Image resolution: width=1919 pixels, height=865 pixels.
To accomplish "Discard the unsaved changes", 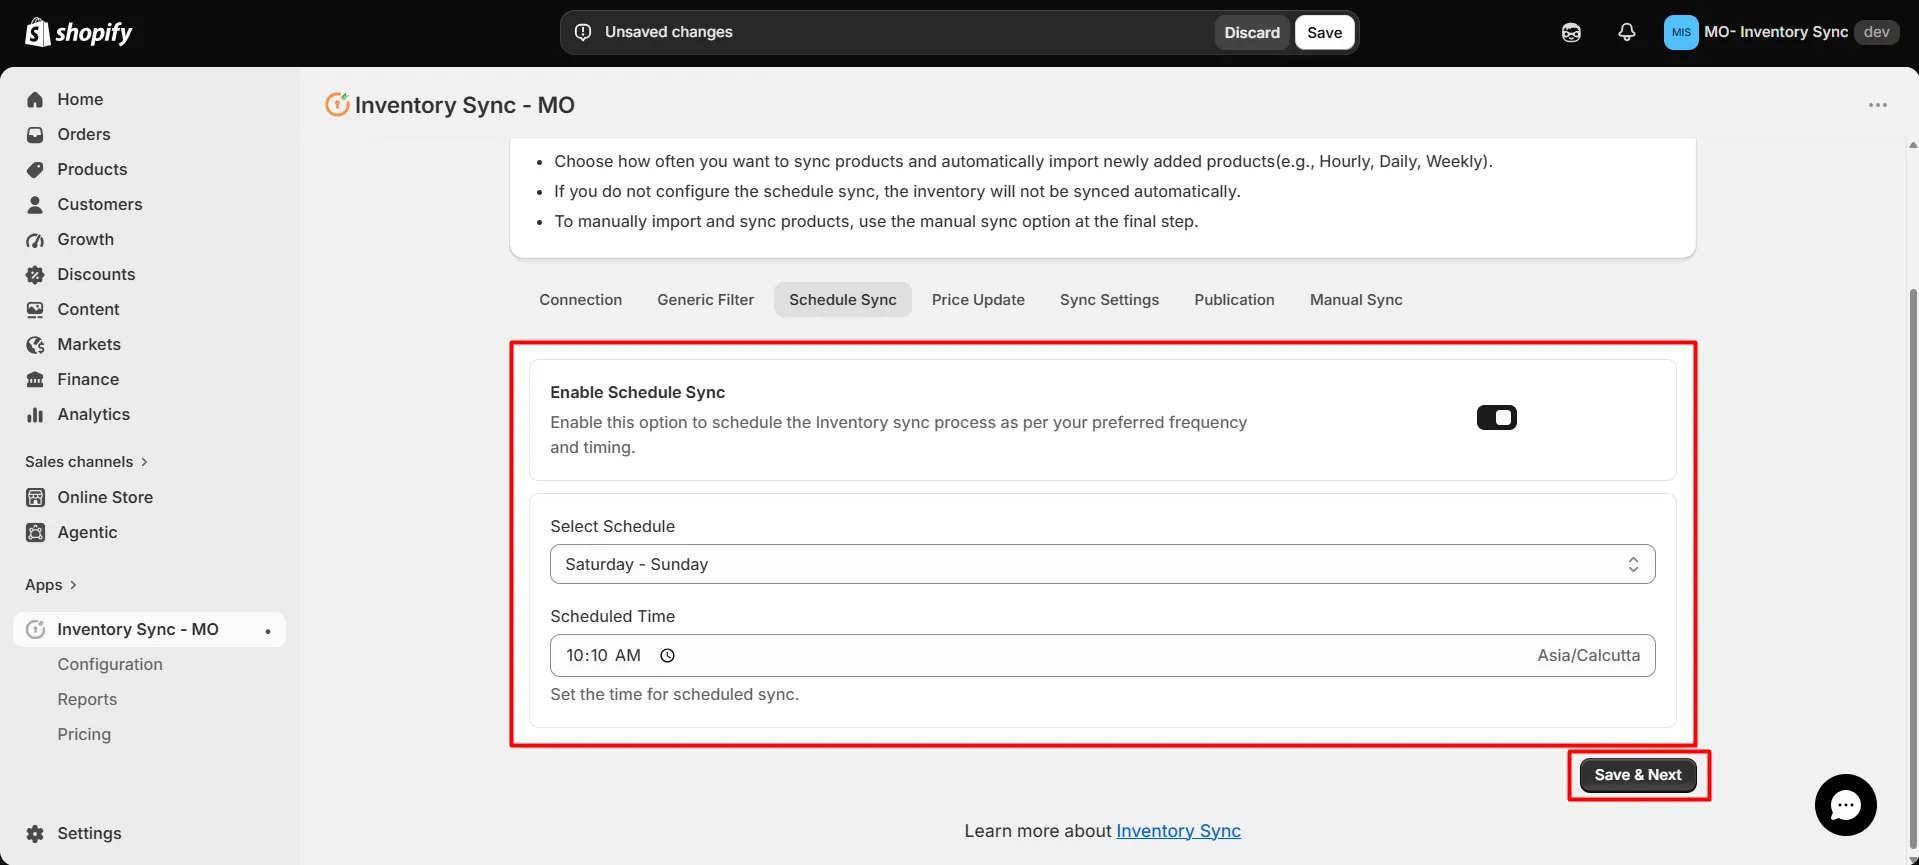I will (1252, 33).
